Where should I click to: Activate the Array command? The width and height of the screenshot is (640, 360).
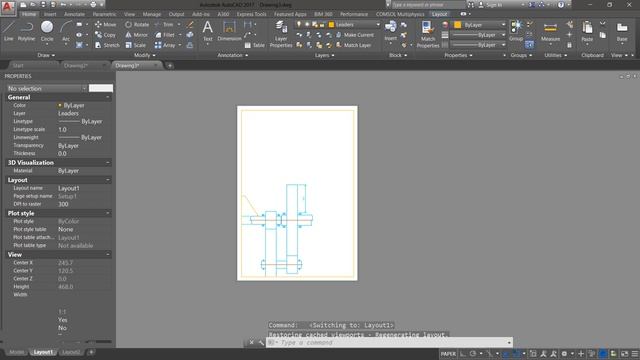coord(165,45)
